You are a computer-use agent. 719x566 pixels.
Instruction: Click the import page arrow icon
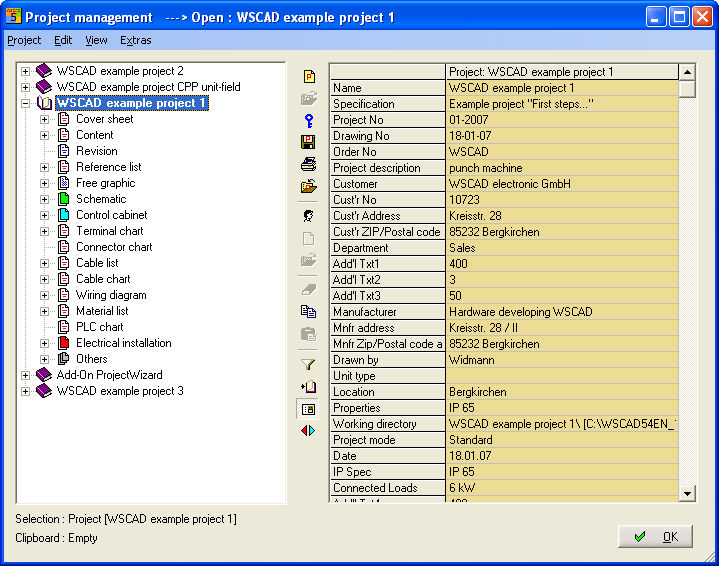coord(308,387)
